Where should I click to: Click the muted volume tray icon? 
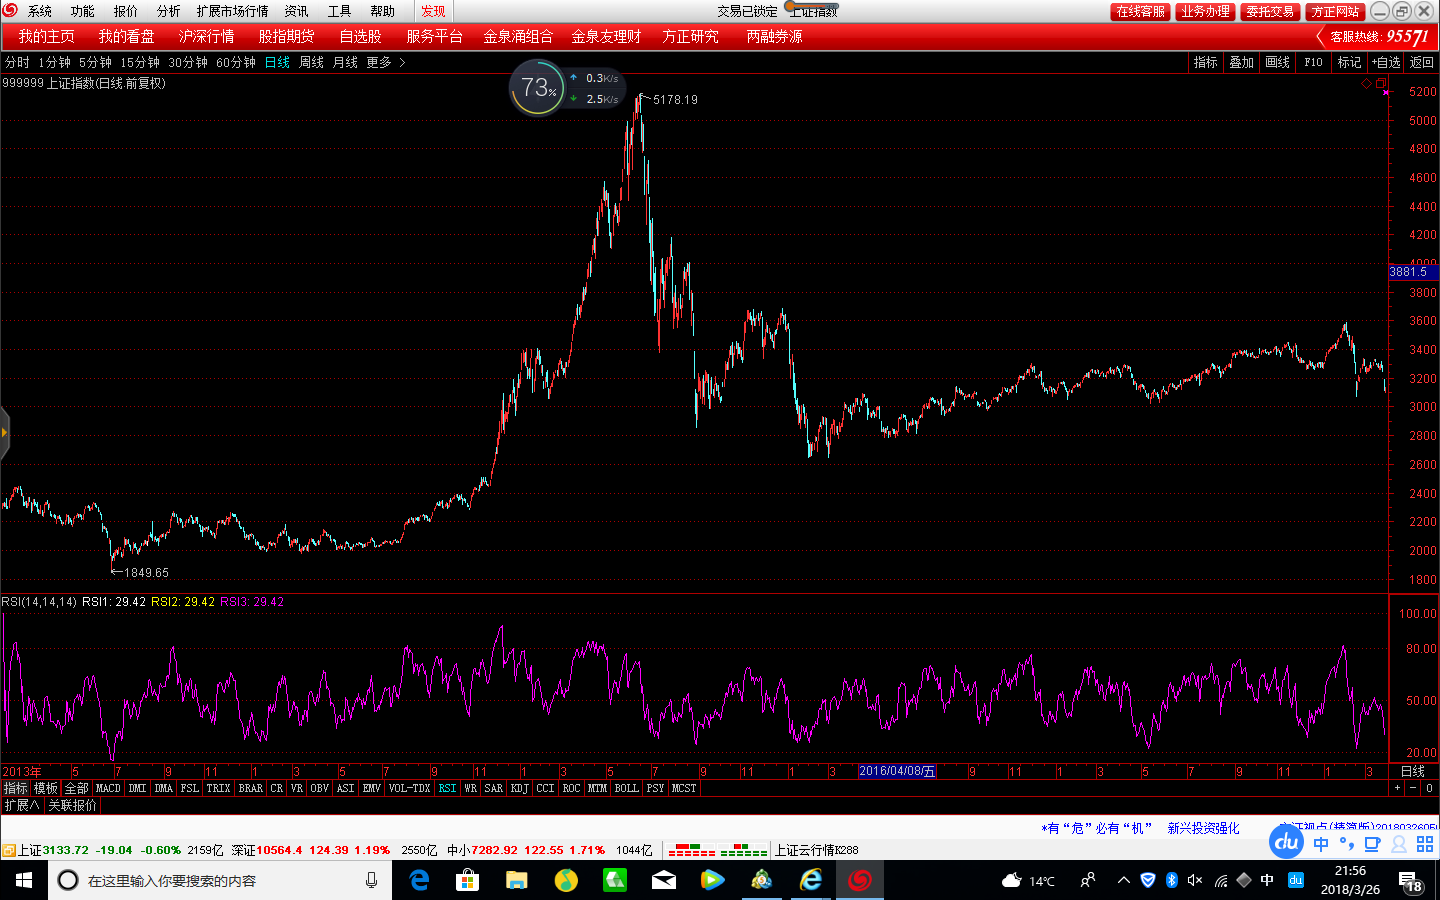point(1195,880)
